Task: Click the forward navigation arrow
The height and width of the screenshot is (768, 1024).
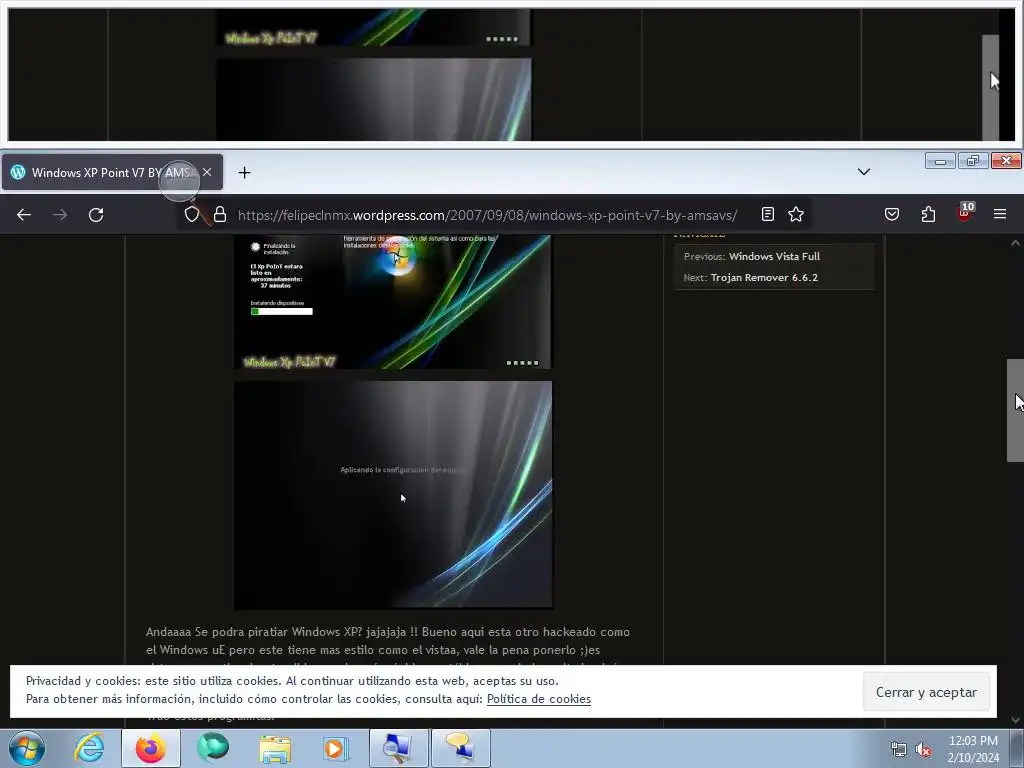Action: click(60, 215)
